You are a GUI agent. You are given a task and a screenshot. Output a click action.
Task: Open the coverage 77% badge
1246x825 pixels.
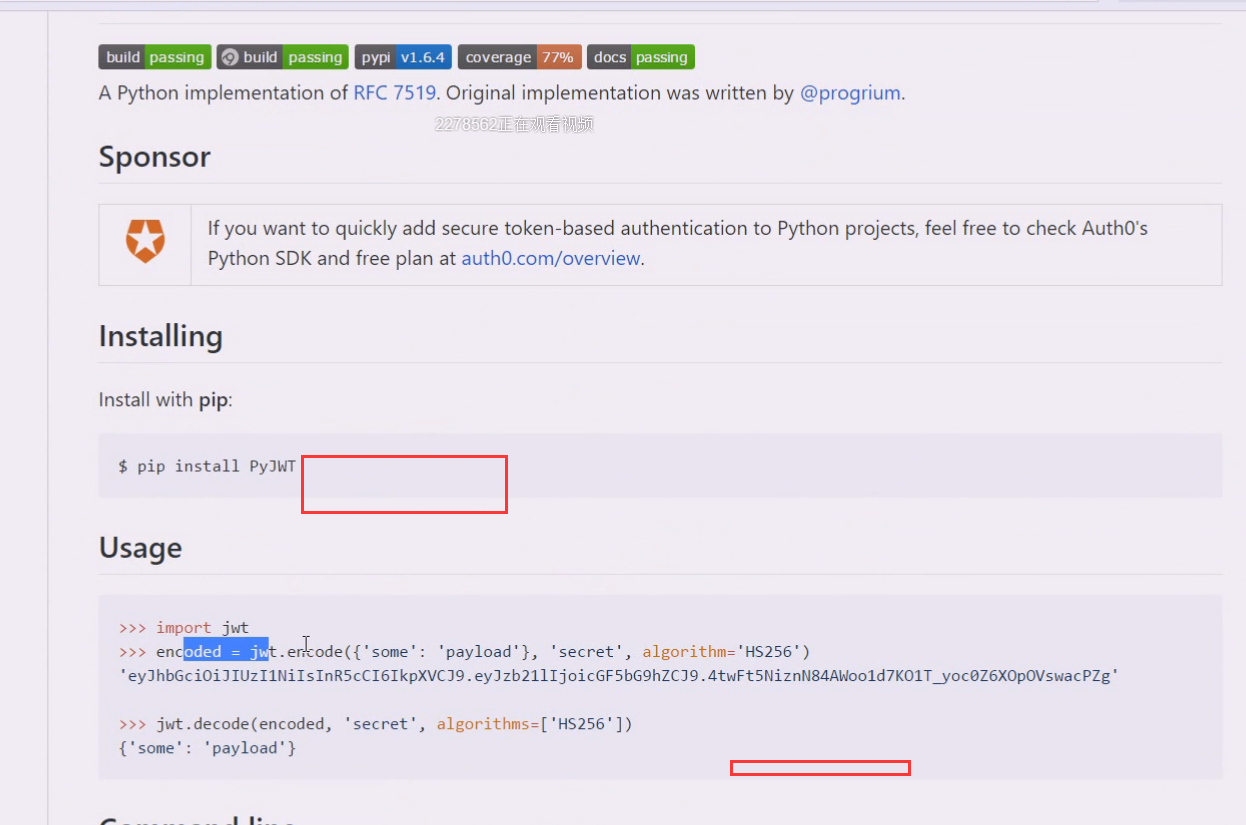[520, 57]
